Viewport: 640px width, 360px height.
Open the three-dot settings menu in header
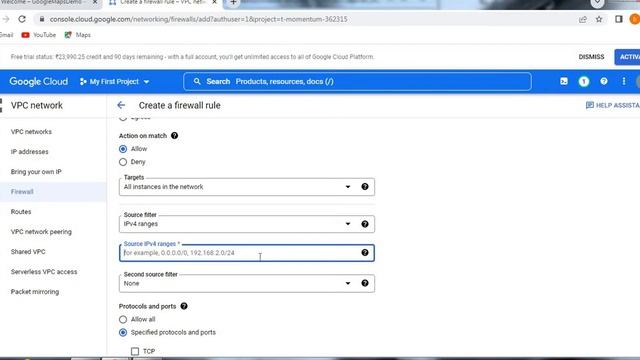624,82
